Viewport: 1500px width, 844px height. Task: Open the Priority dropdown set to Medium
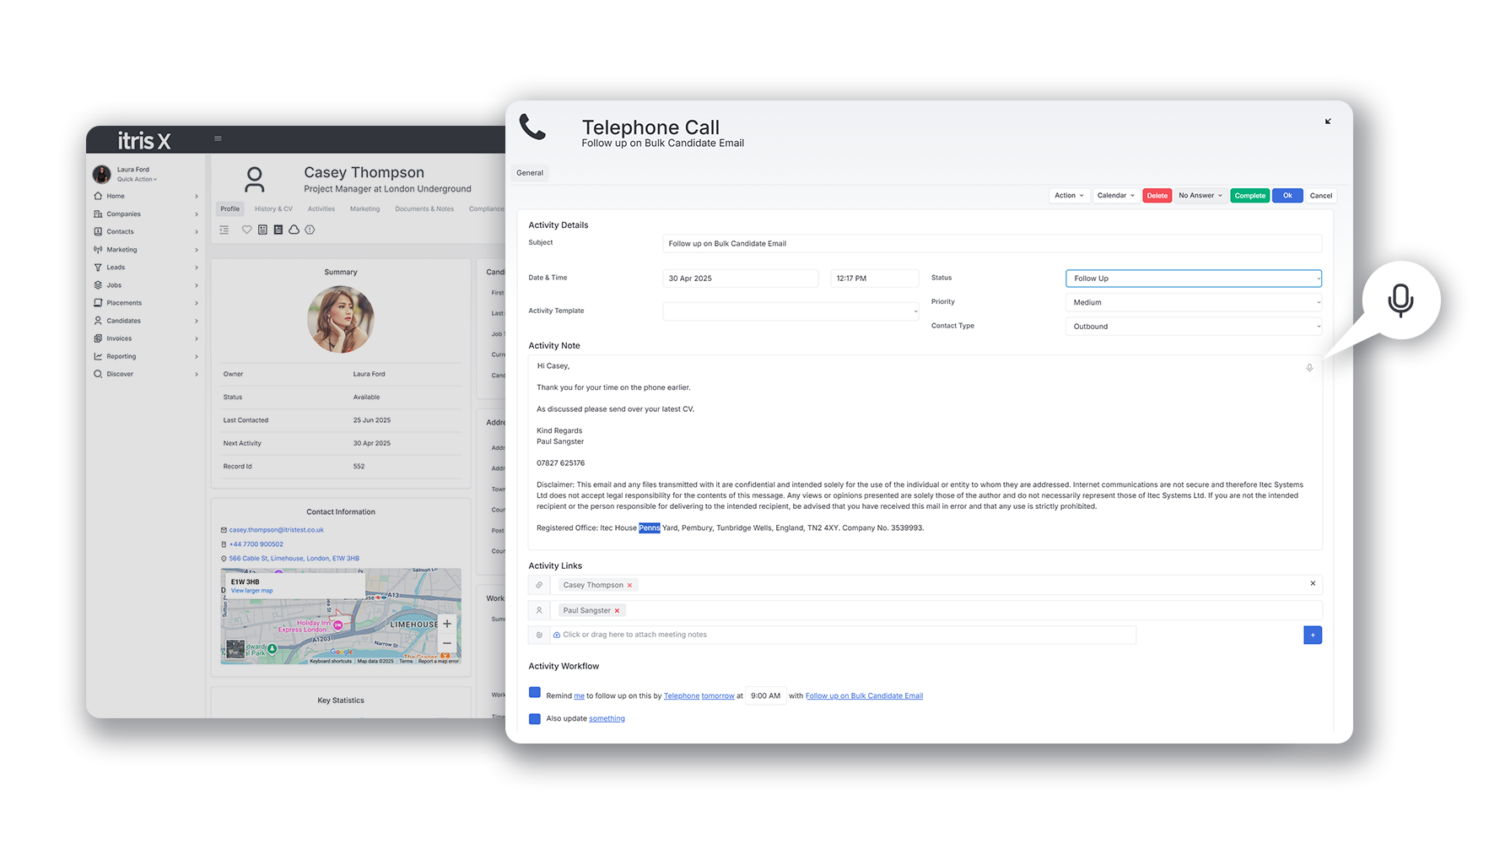(x=1193, y=303)
